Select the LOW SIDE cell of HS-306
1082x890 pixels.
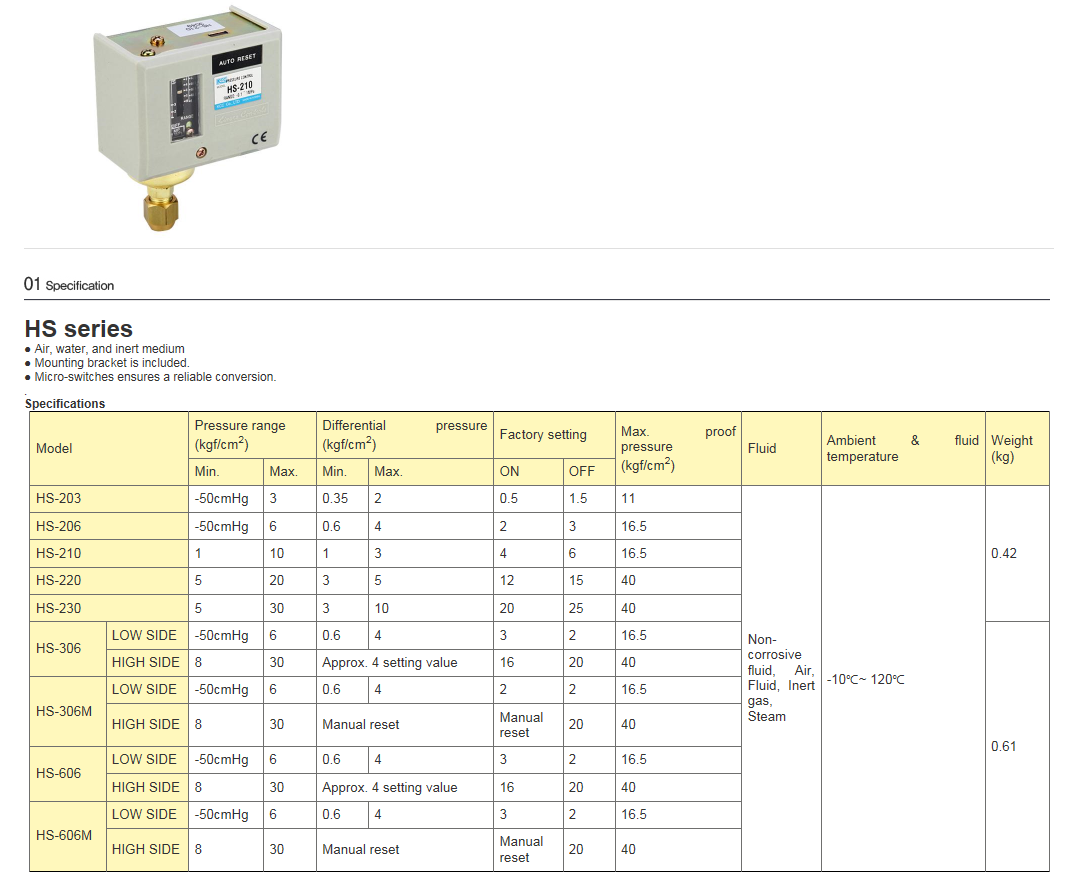pyautogui.click(x=147, y=634)
